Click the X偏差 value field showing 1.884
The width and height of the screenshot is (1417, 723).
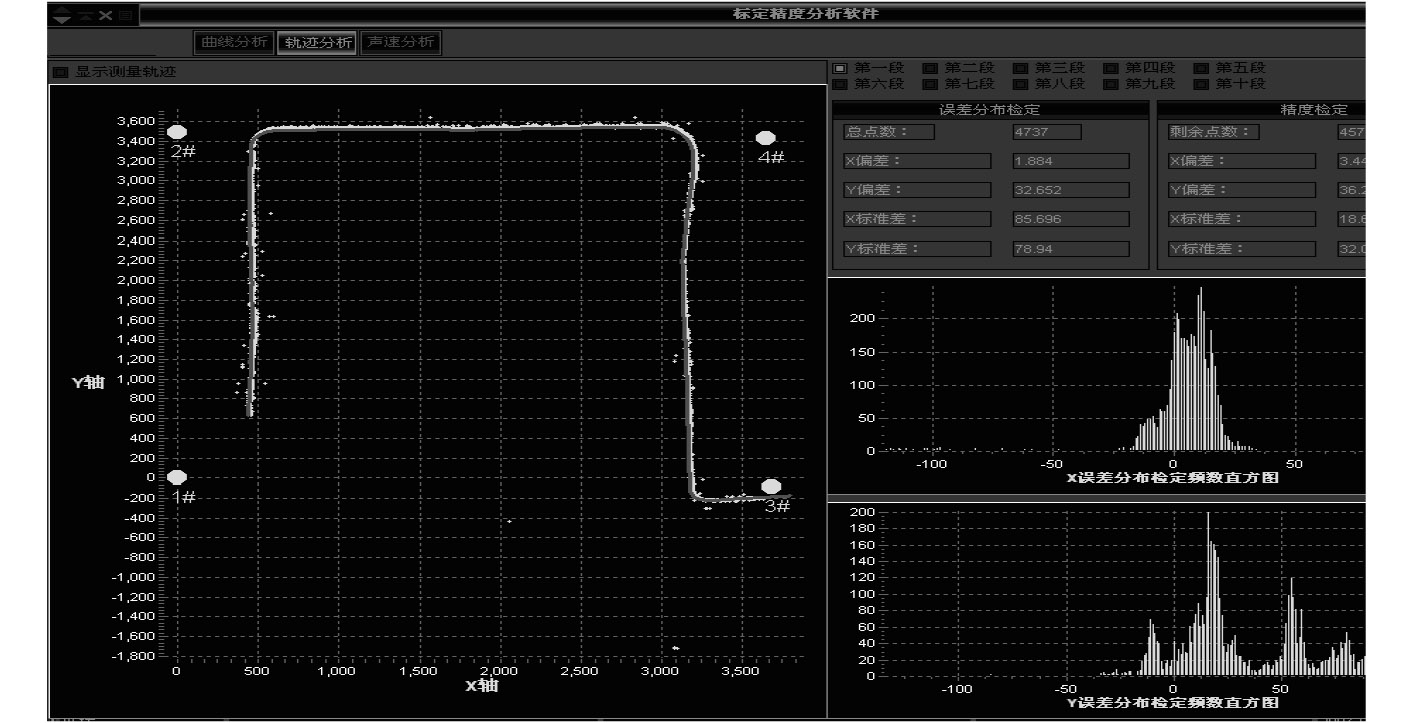1070,161
